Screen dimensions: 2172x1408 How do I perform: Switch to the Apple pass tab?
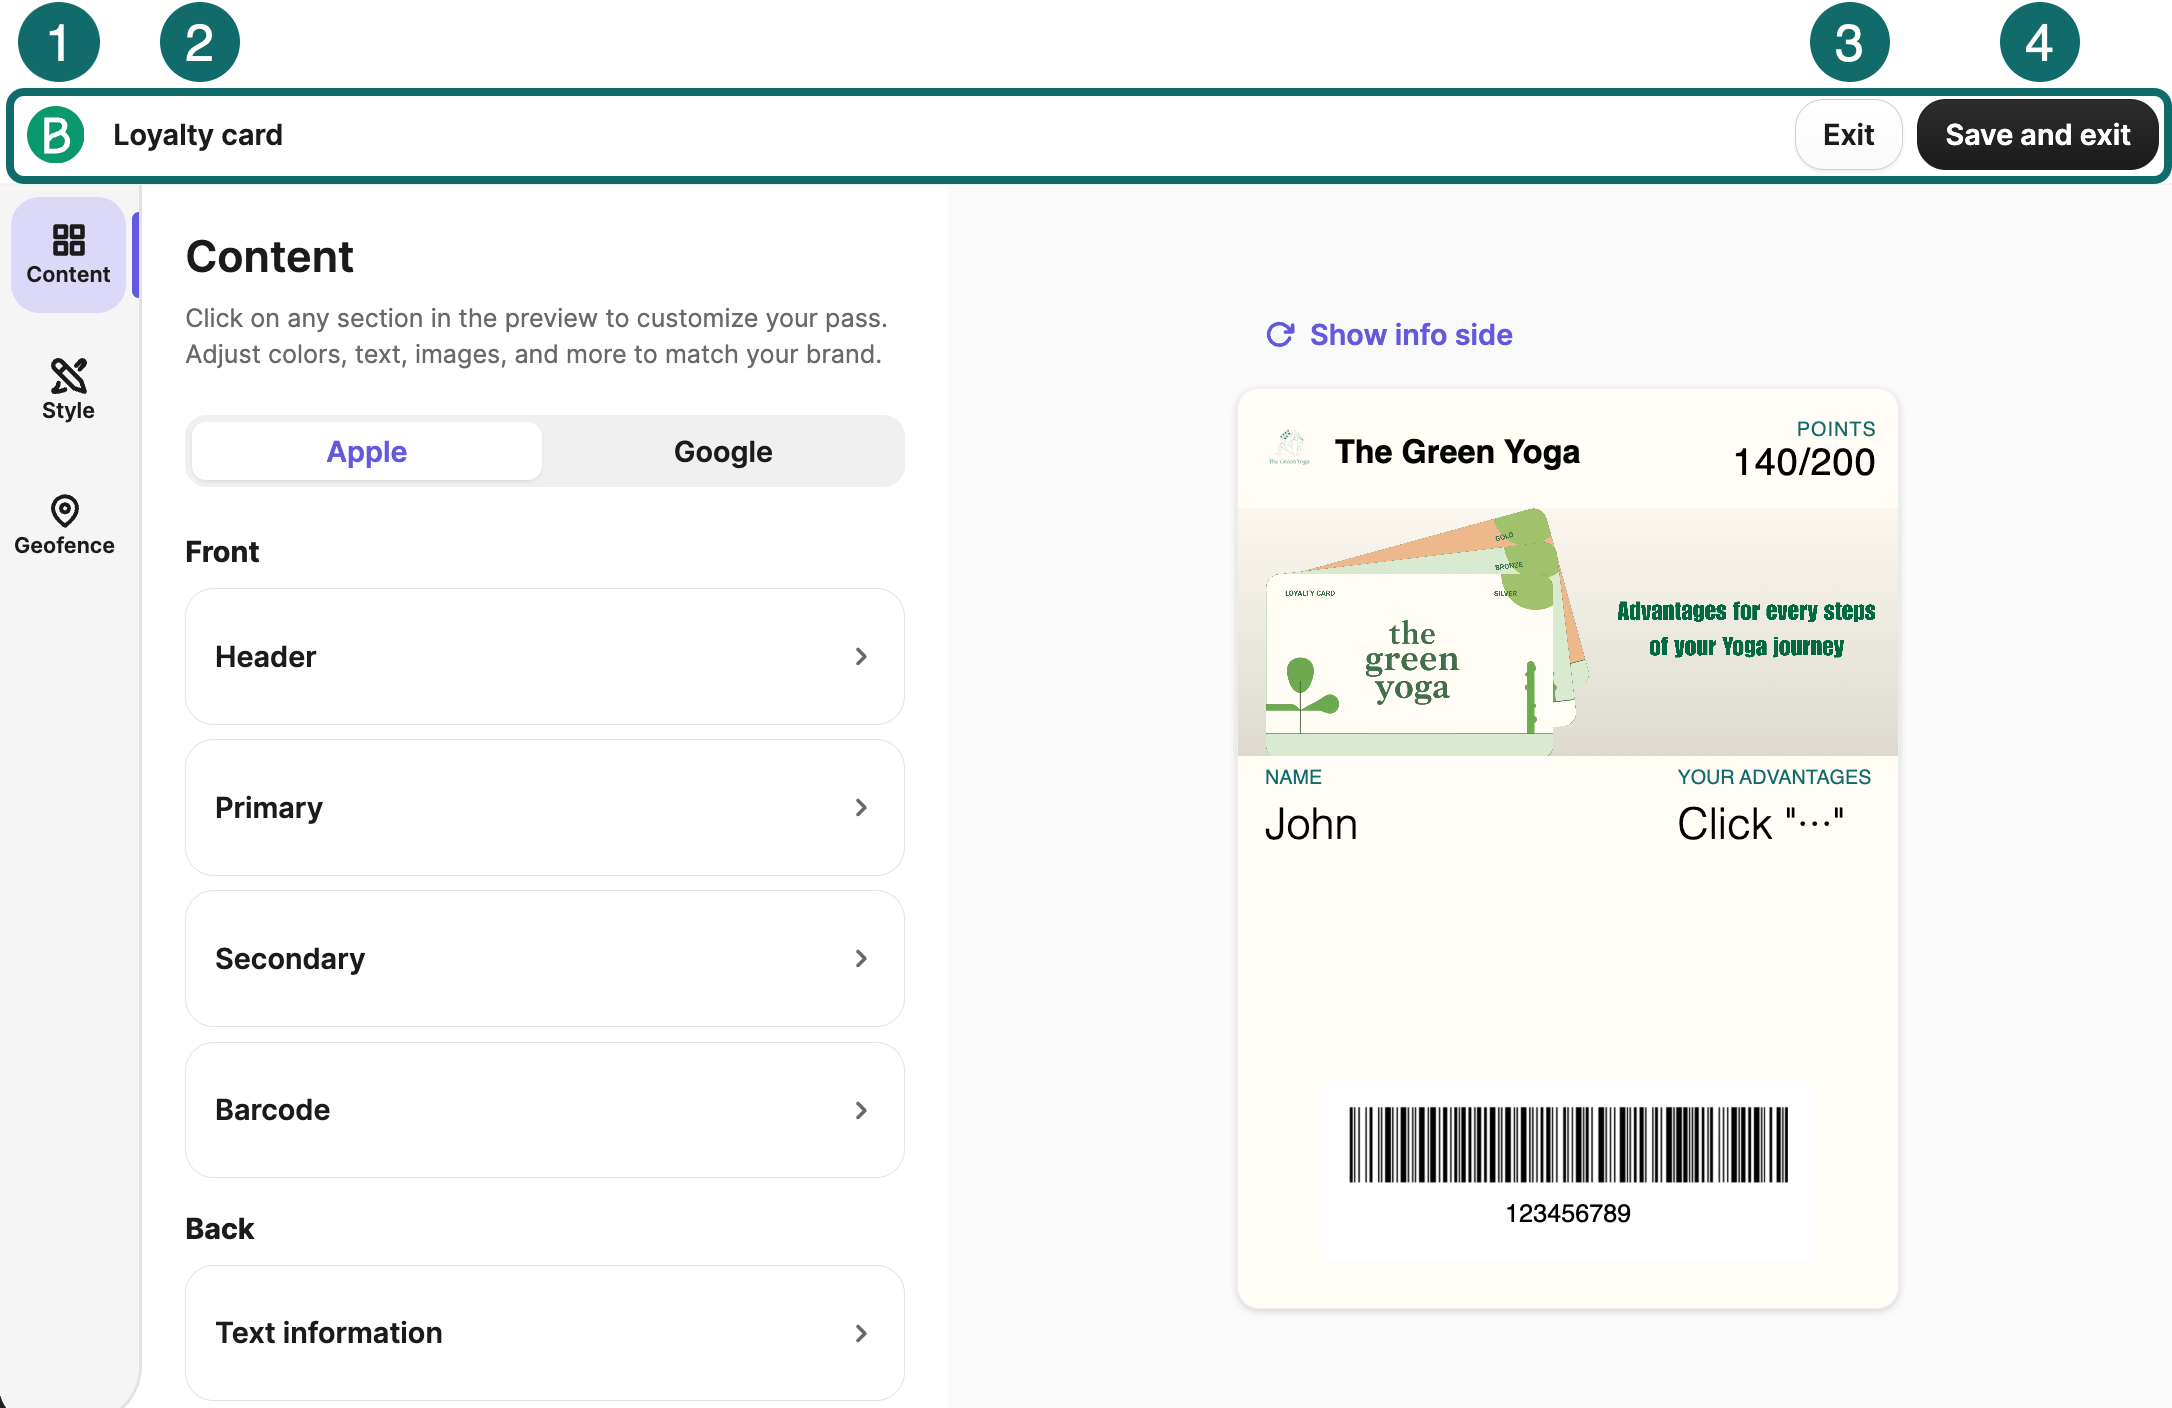[x=367, y=452]
